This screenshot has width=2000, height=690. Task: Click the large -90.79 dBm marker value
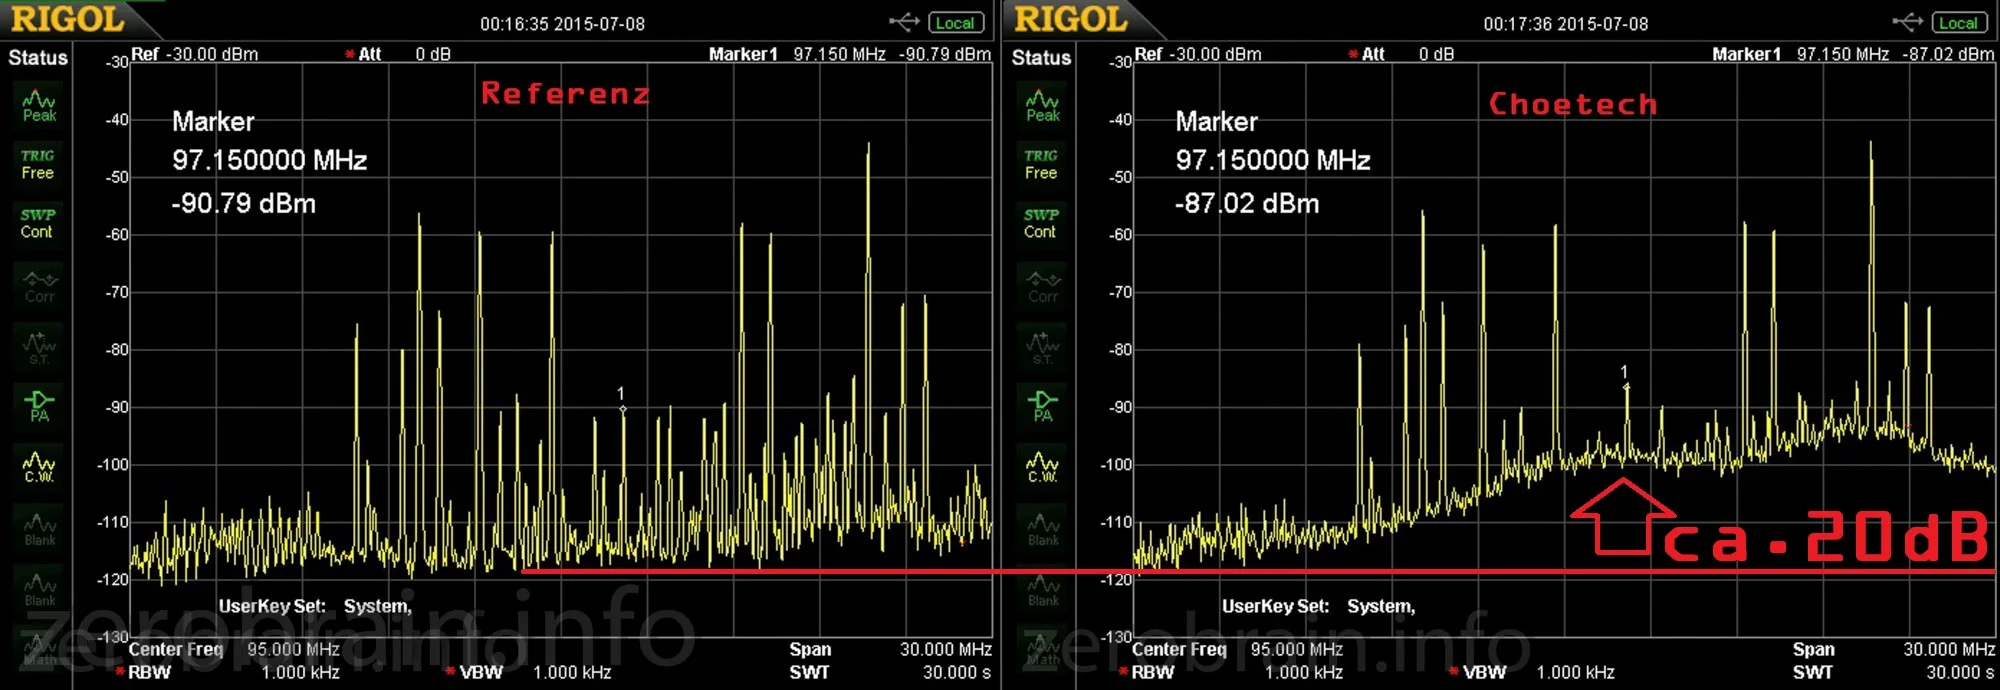pos(244,204)
